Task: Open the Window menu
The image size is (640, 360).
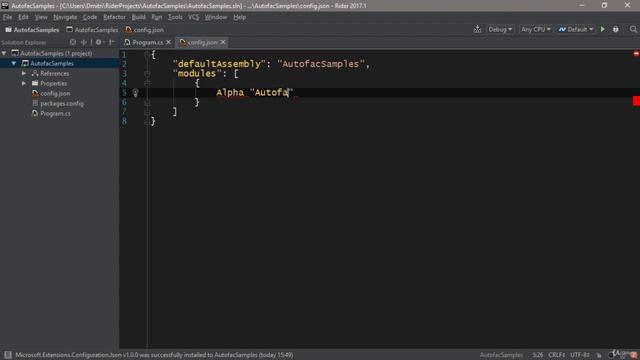Action: (216, 17)
